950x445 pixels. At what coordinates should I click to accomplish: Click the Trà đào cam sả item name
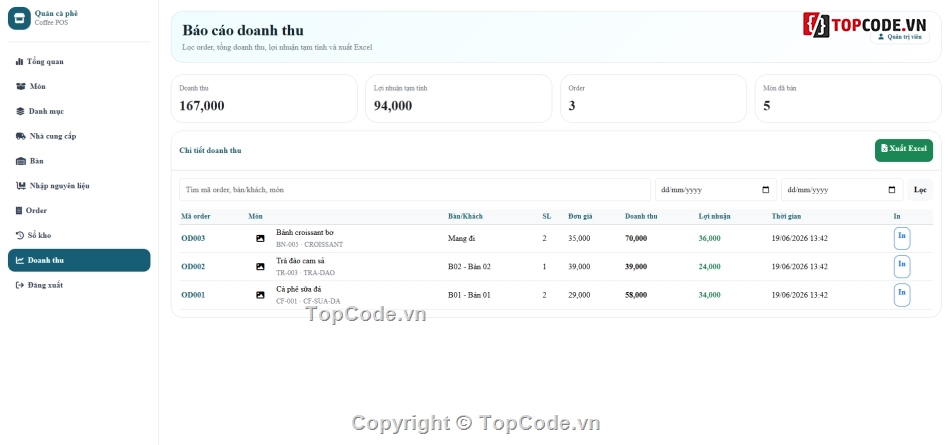coord(301,261)
